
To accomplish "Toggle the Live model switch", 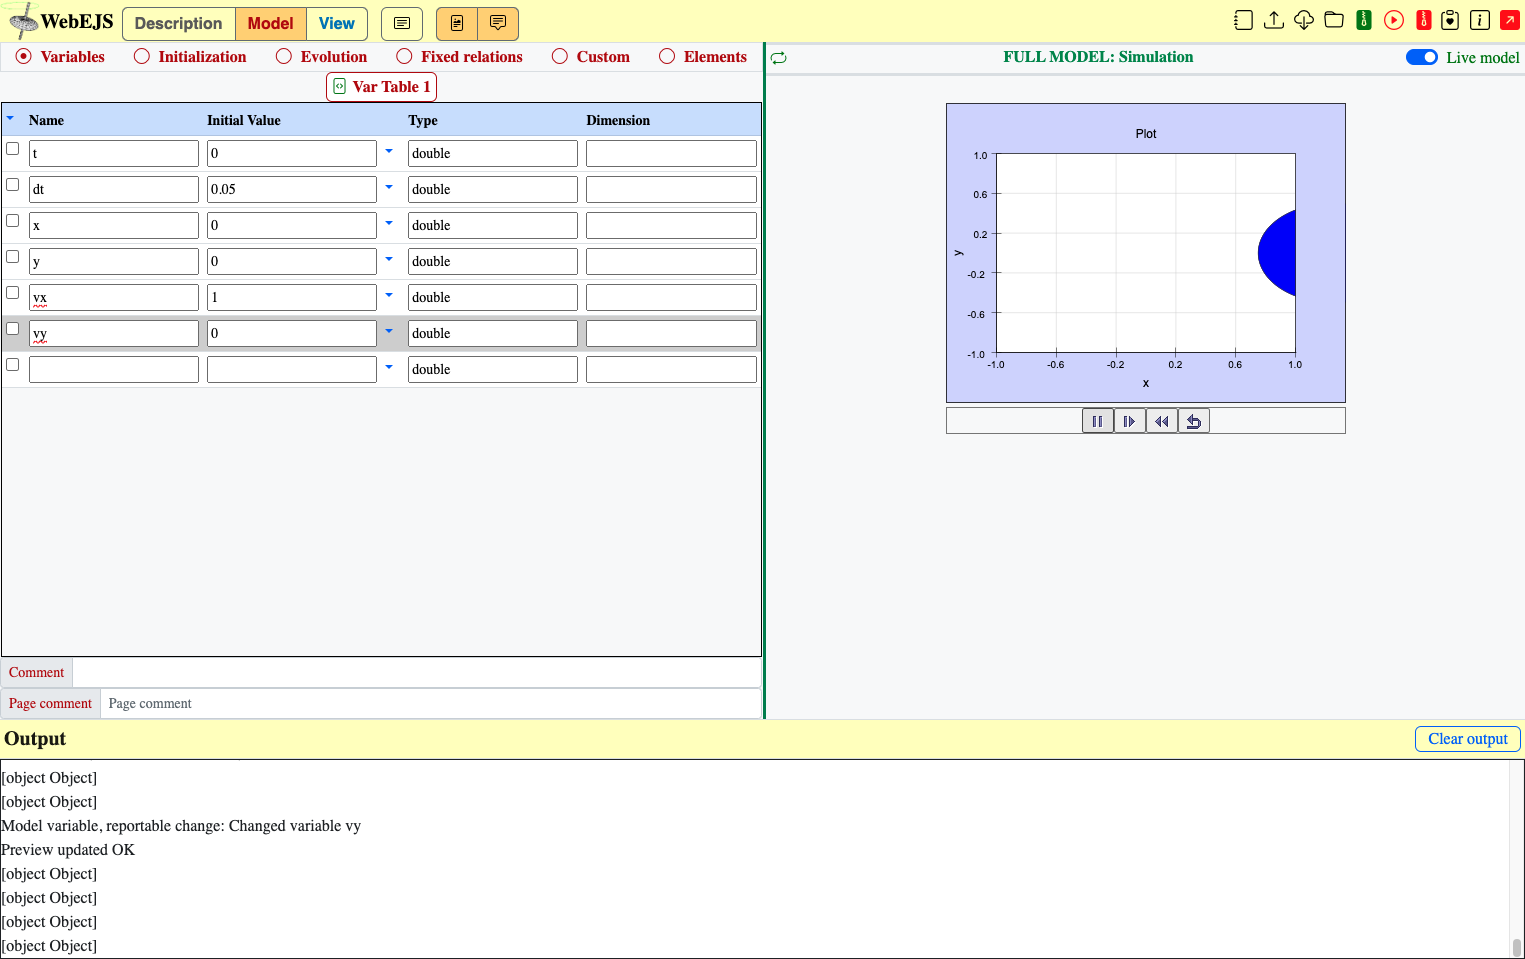I will [1422, 57].
